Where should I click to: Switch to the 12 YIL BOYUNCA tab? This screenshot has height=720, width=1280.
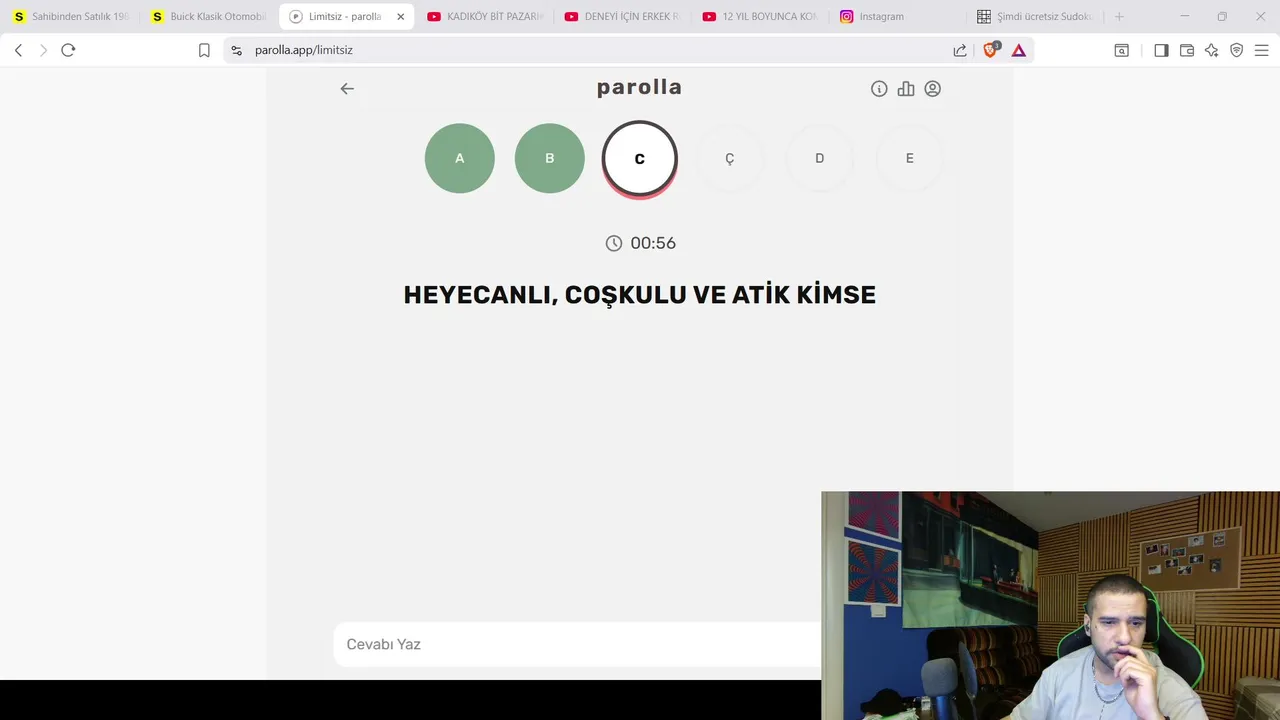tap(761, 16)
